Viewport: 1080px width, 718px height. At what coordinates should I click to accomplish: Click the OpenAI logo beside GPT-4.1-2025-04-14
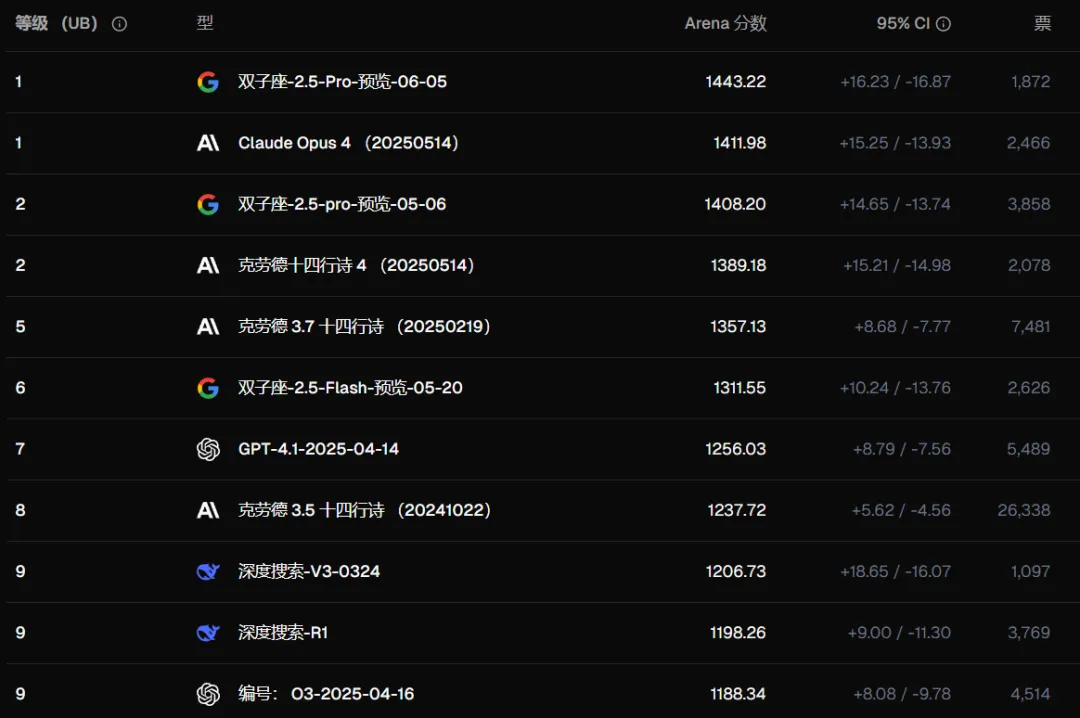click(208, 449)
